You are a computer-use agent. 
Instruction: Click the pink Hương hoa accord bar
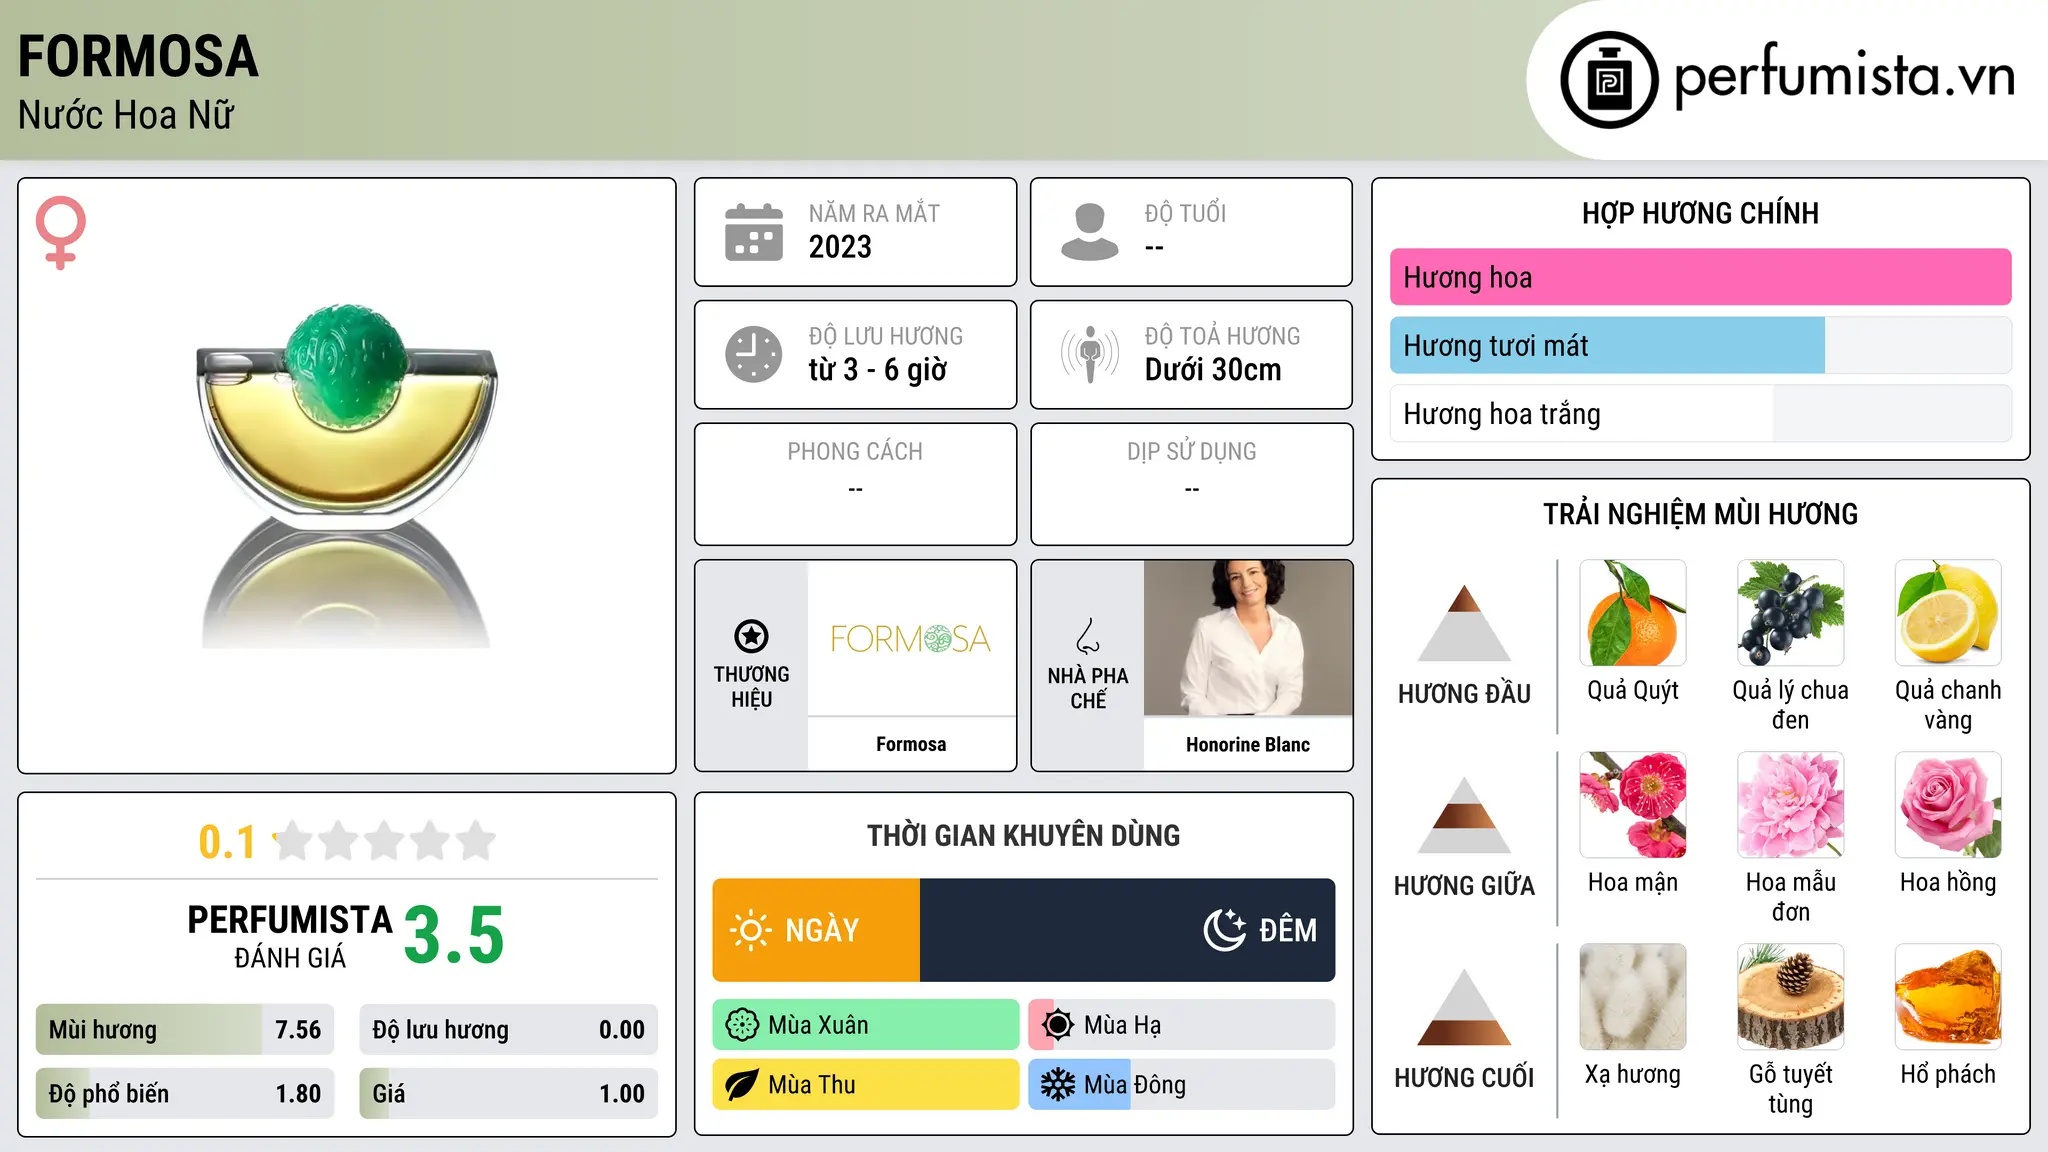click(1700, 277)
